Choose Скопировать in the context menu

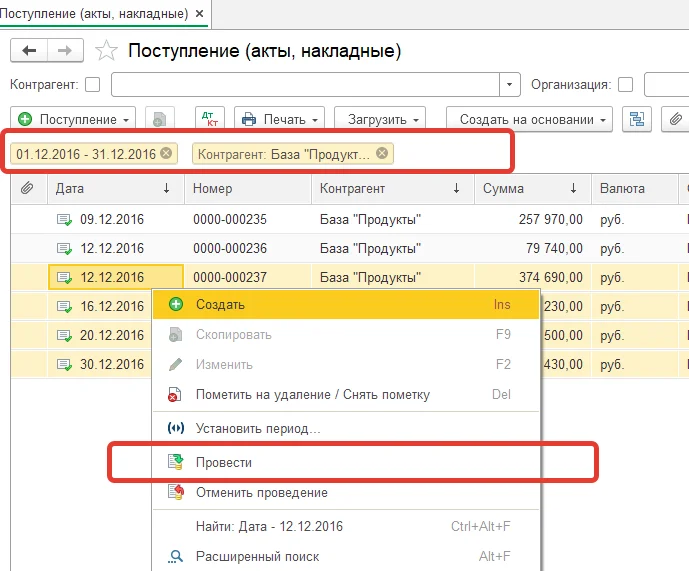click(x=346, y=335)
